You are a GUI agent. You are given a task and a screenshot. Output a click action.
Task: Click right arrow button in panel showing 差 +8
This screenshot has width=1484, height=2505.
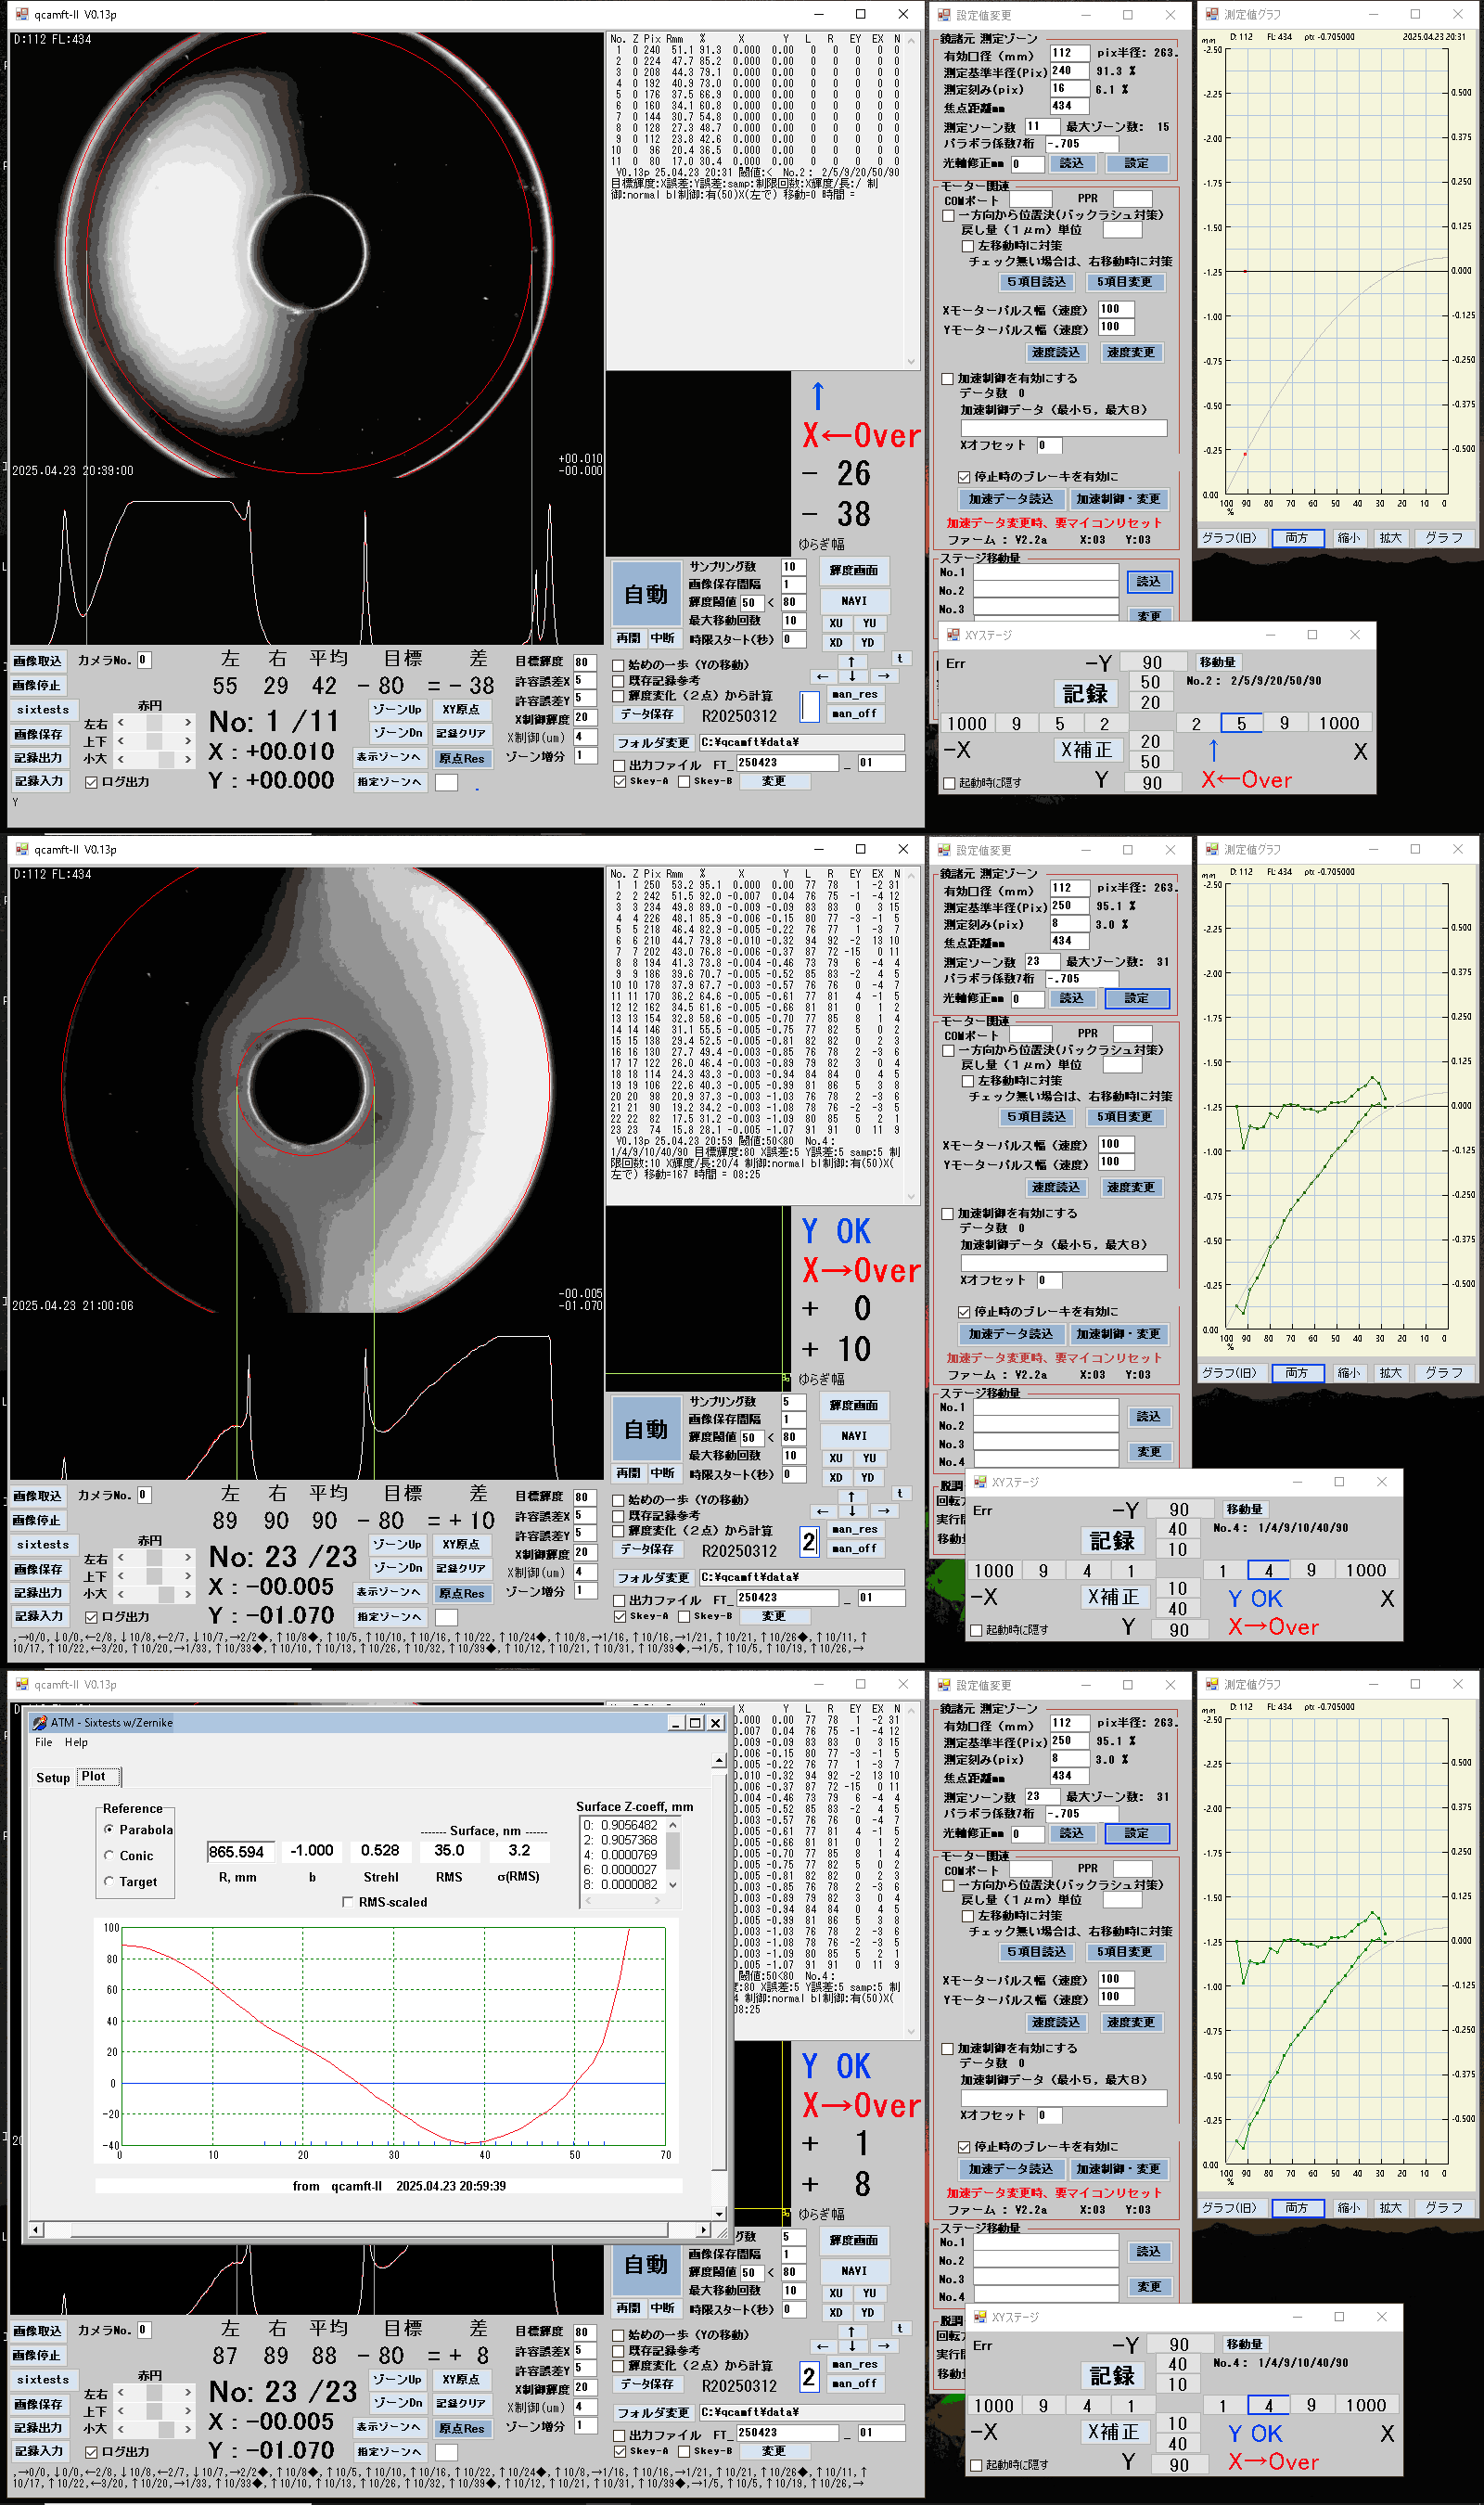point(884,2346)
